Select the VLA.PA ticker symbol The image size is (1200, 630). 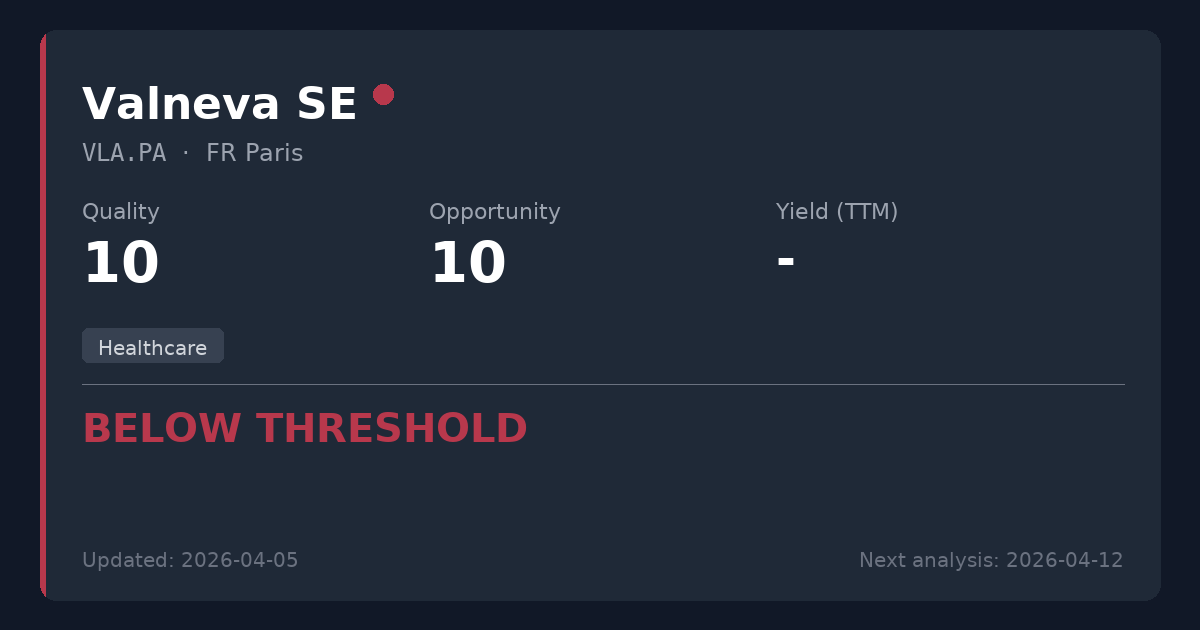pos(124,153)
